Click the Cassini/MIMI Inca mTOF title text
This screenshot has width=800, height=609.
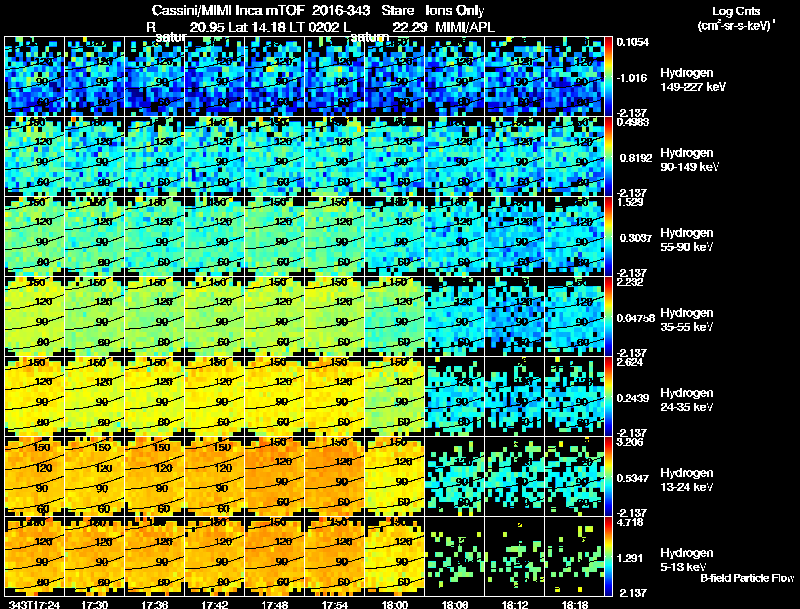point(228,11)
